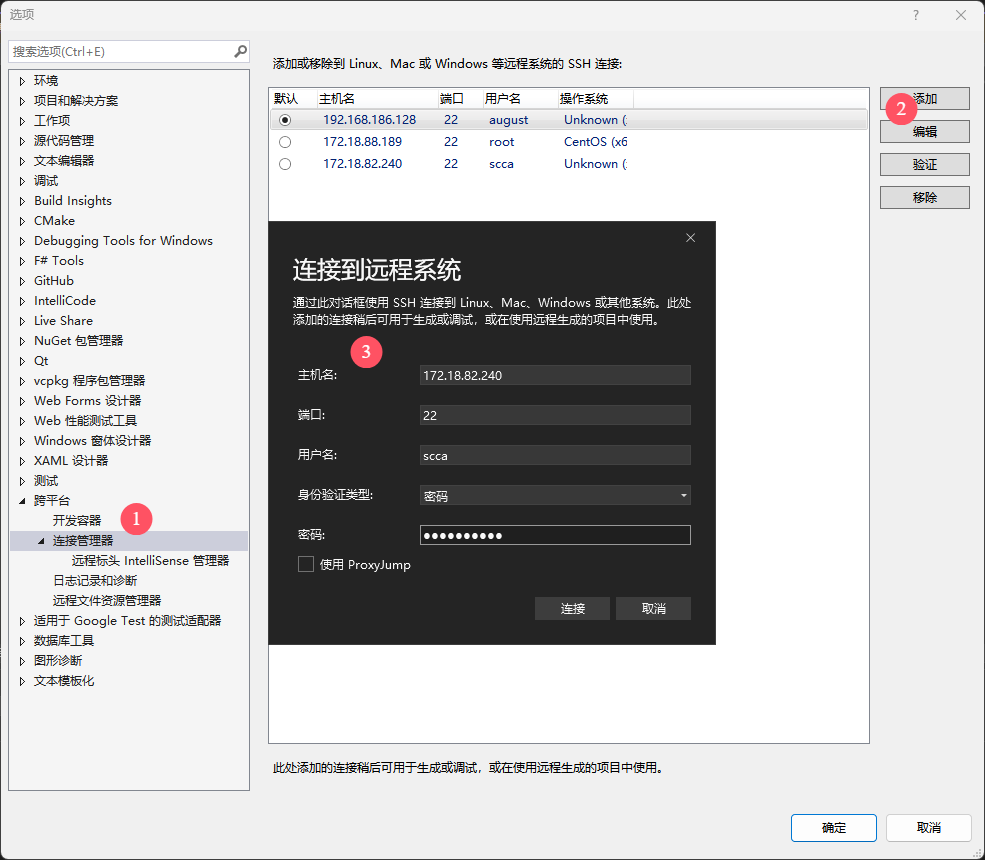
Task: Expand the CMake options node
Action: coord(23,221)
